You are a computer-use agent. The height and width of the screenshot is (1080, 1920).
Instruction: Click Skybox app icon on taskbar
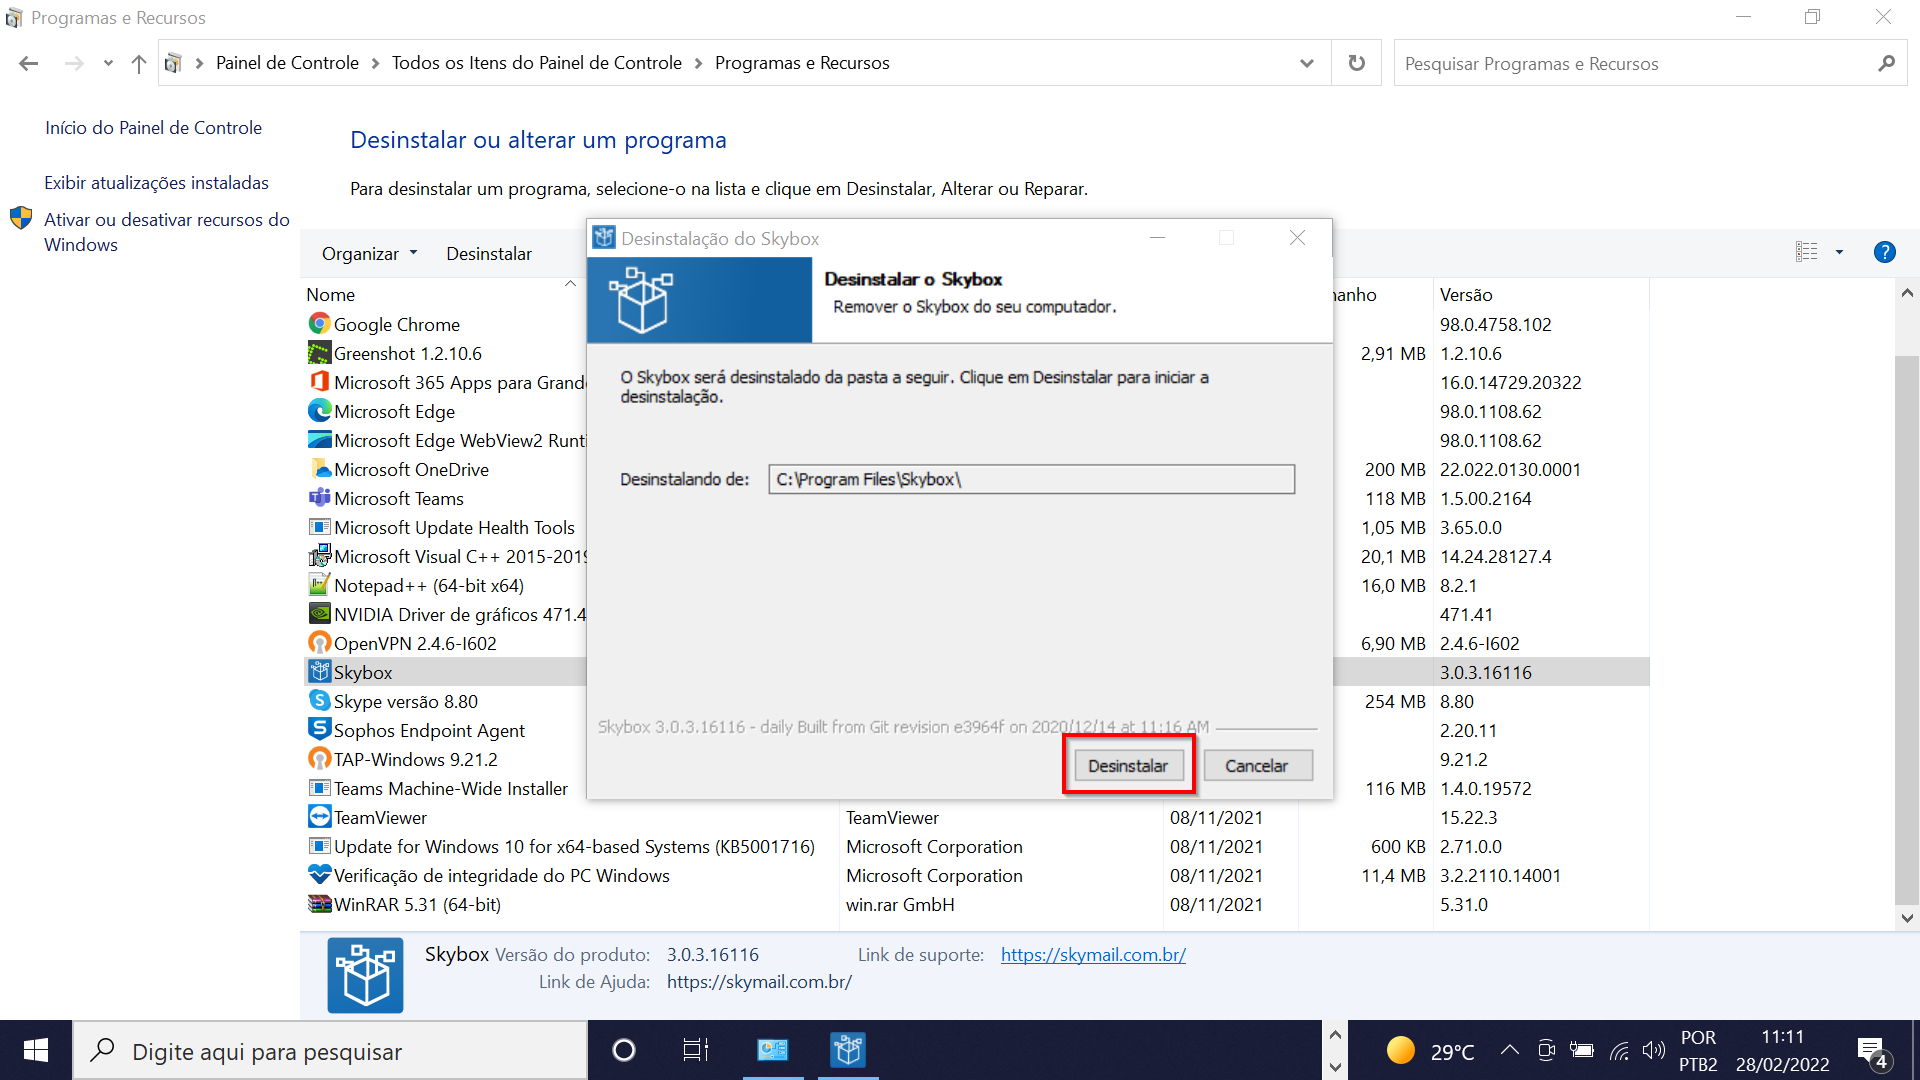[x=848, y=1050]
